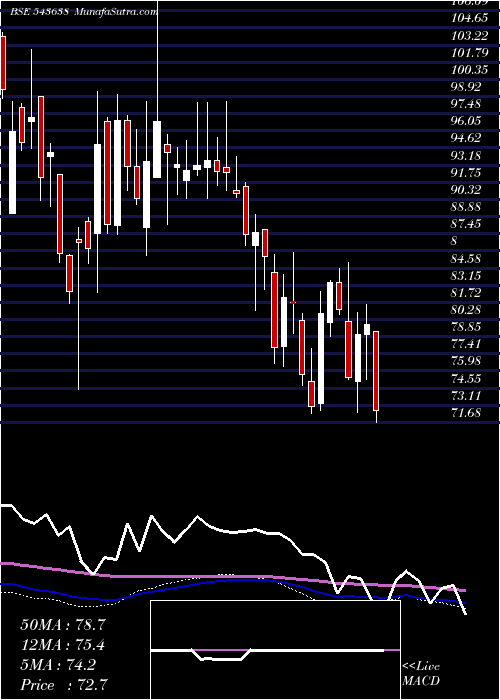Select the 93.18 price axis label
The image size is (500, 700).
point(466,155)
